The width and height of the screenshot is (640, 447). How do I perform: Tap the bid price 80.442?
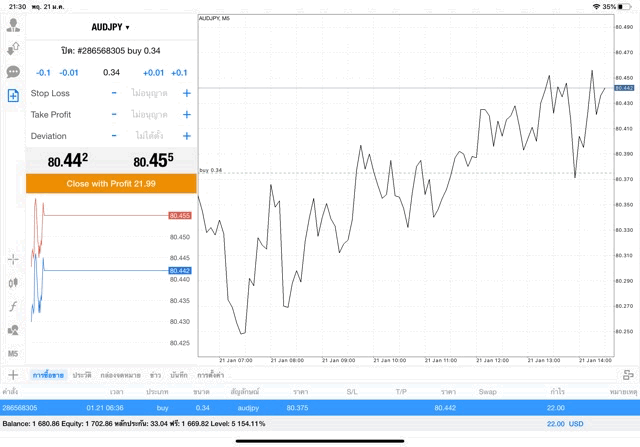click(68, 160)
